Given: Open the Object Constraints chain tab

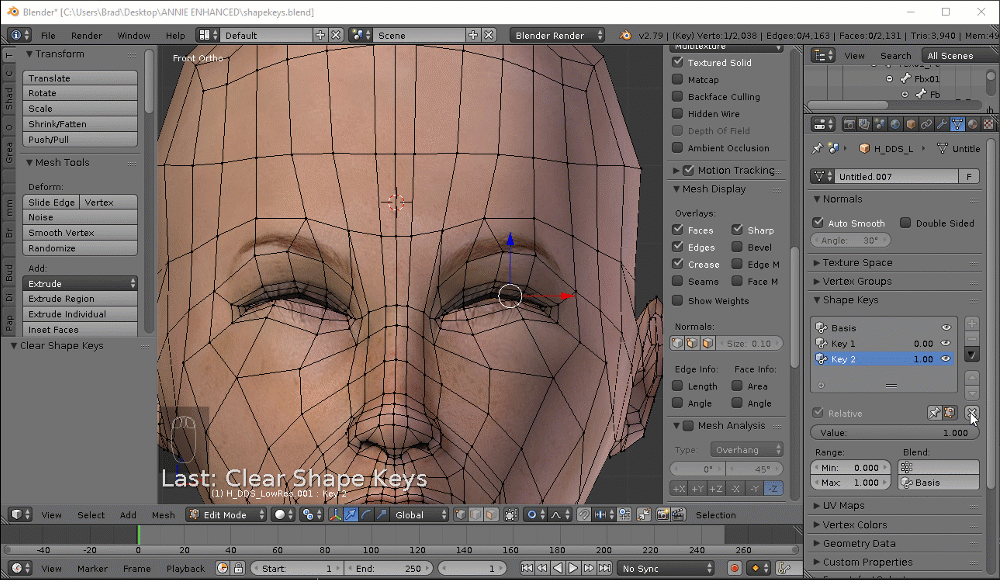Looking at the screenshot, I should 926,125.
